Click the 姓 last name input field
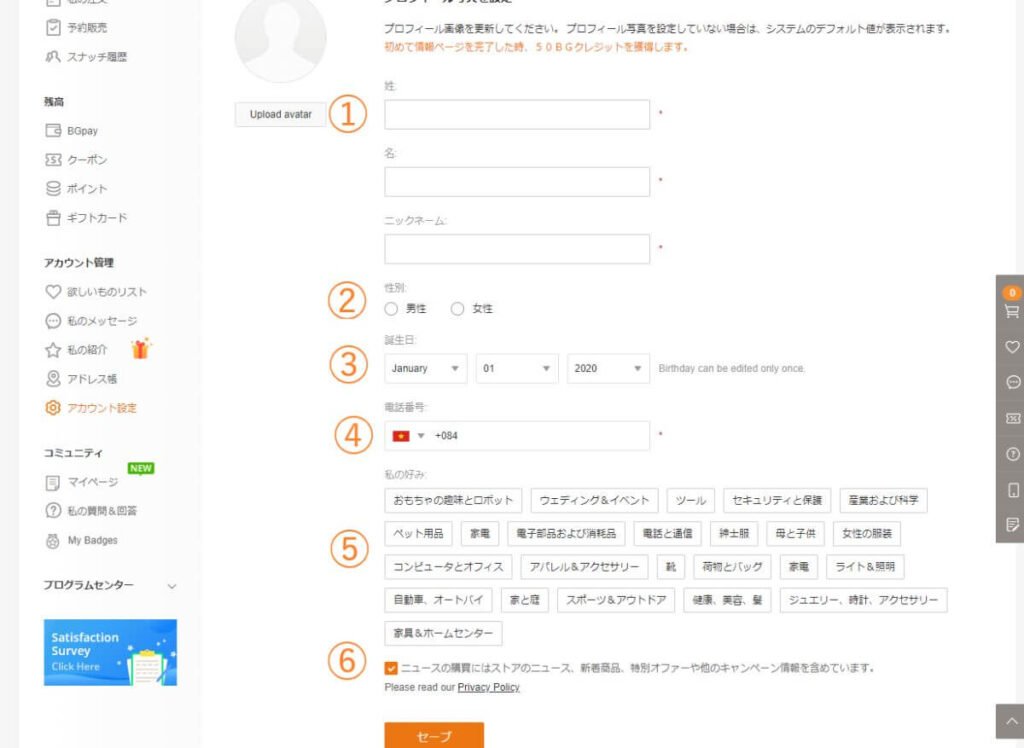The height and width of the screenshot is (748, 1024). pyautogui.click(x=517, y=115)
